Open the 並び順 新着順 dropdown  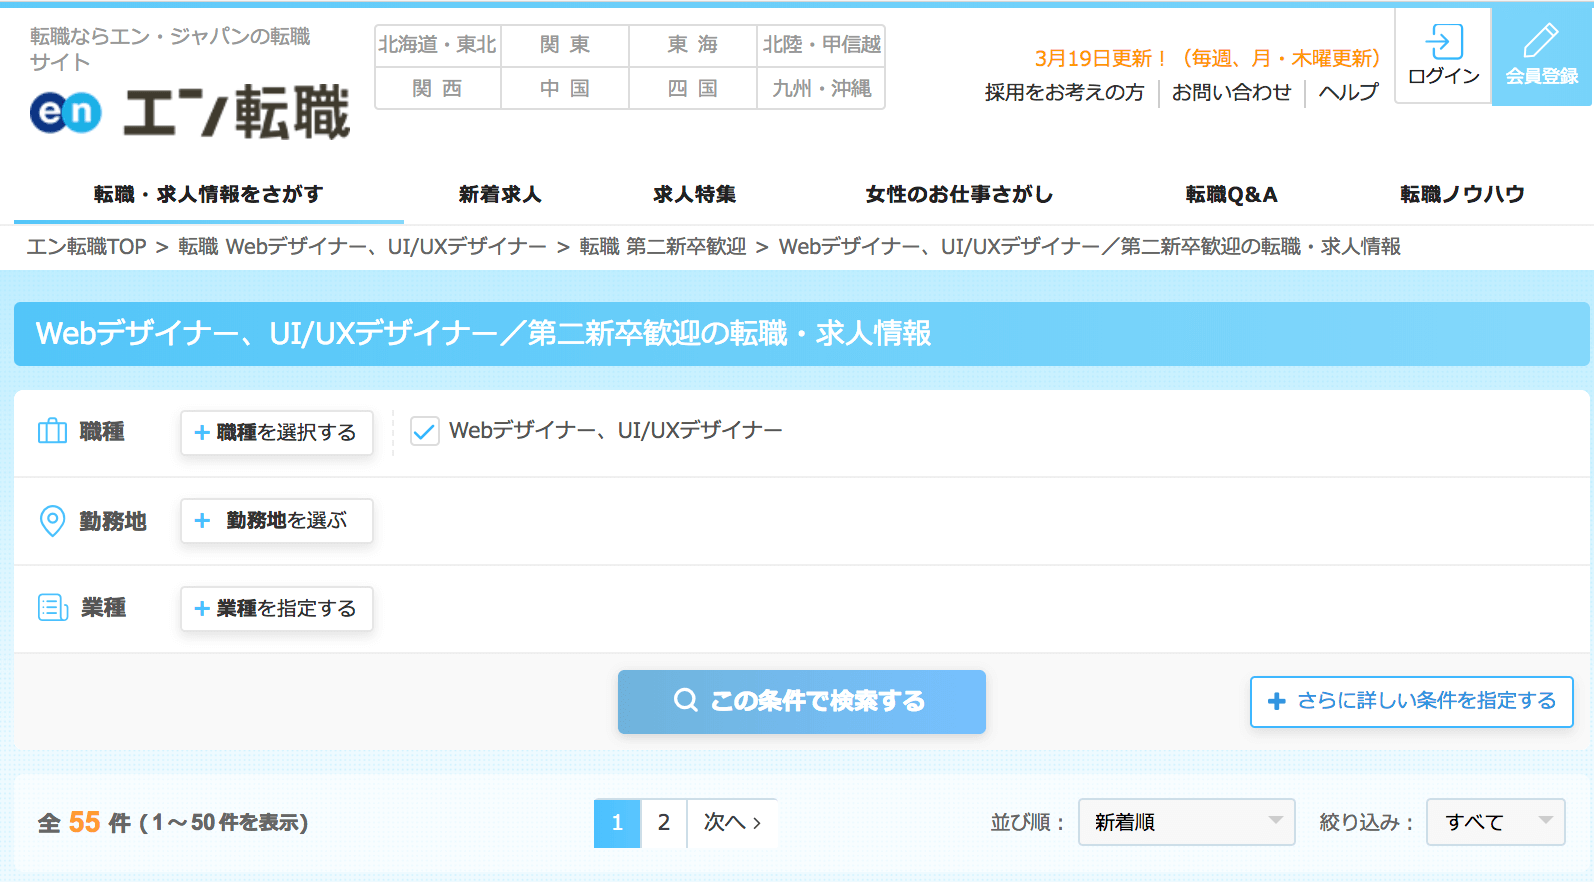1186,822
